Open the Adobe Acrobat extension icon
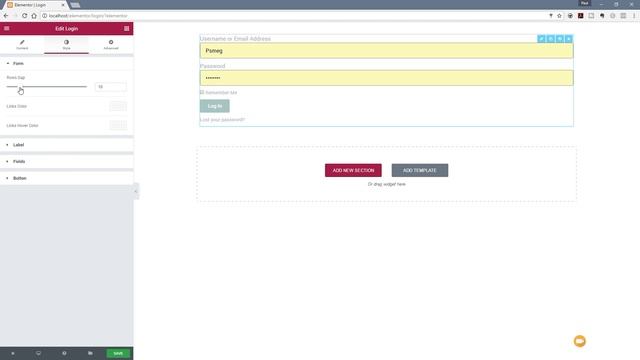 (x=580, y=16)
